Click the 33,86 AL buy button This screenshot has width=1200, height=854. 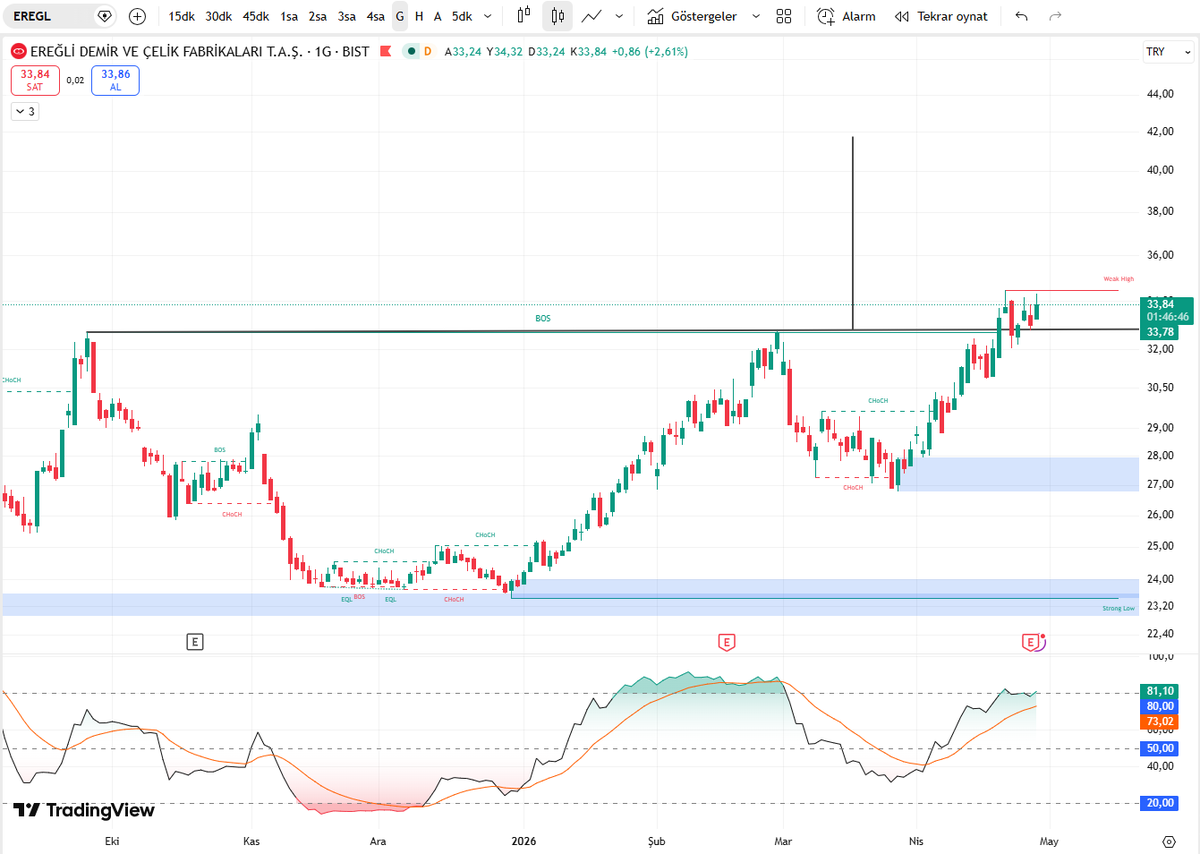point(115,80)
